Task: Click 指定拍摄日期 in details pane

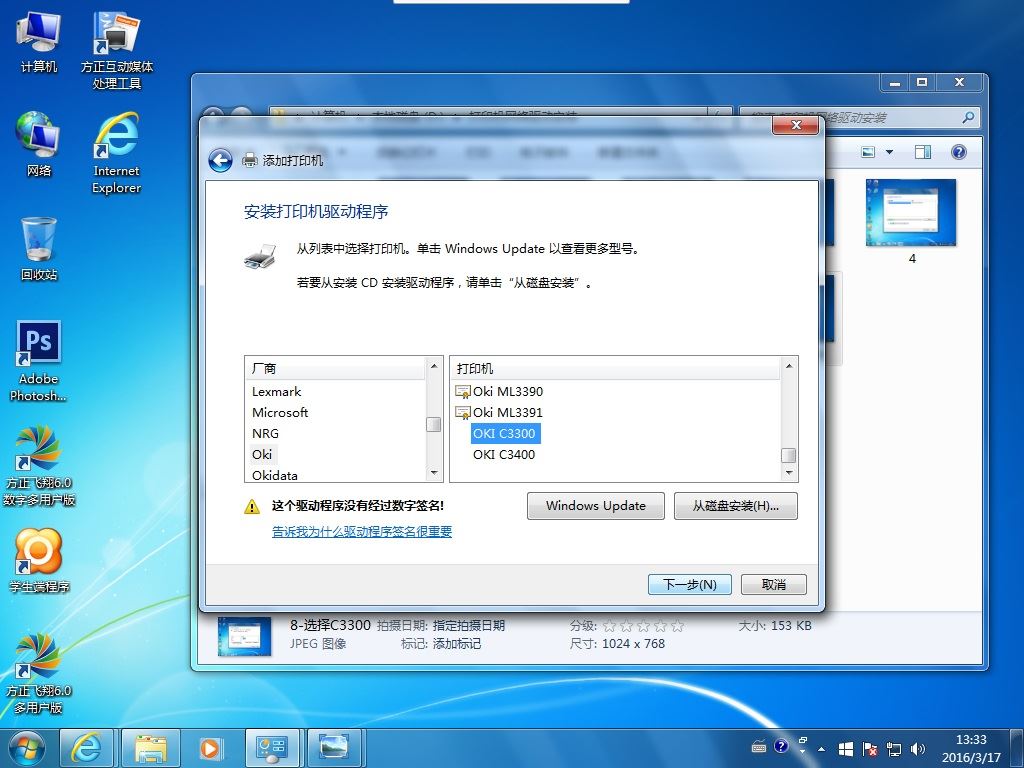Action: [x=468, y=625]
